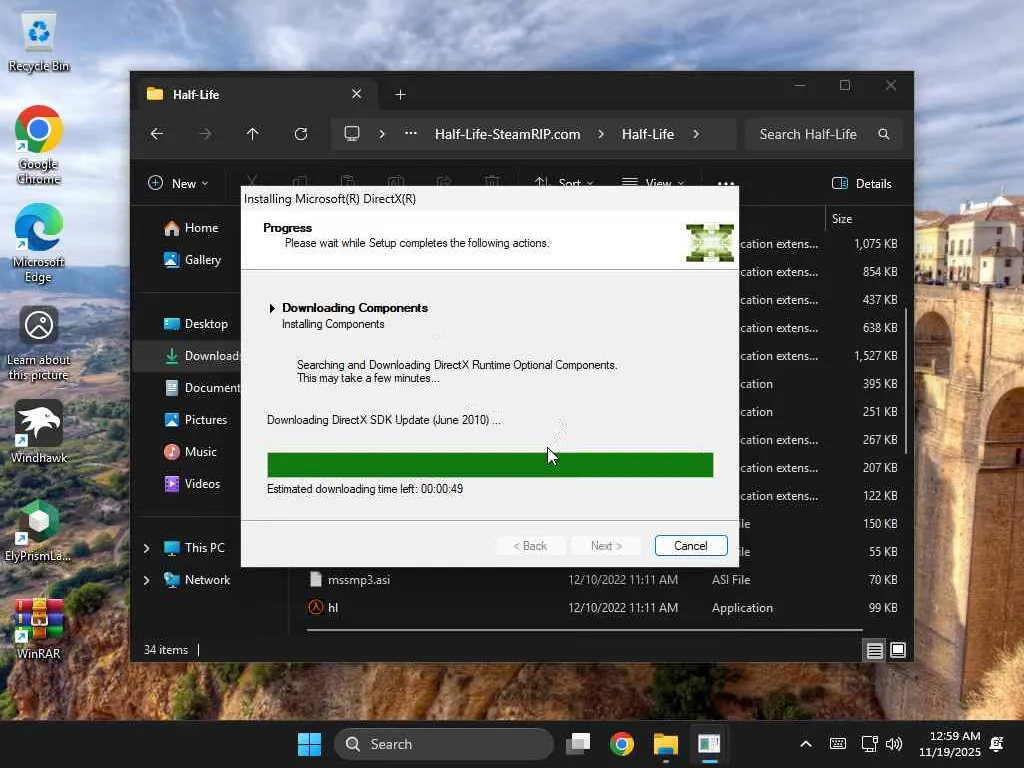This screenshot has height=768, width=1024.
Task: Open Gallery in navigation pane
Action: pos(193,260)
